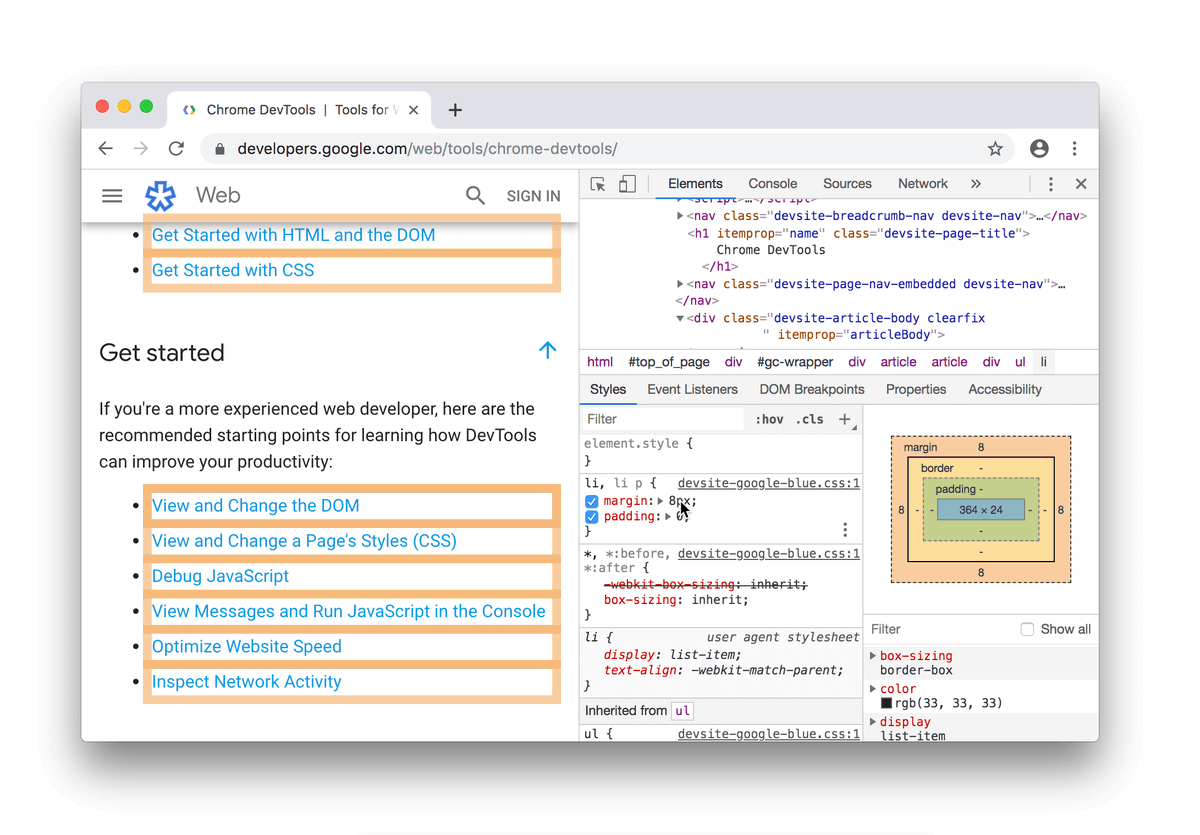Open Get Started with HTML and the DOM
Viewport: 1200px width, 835px height.
coord(294,235)
